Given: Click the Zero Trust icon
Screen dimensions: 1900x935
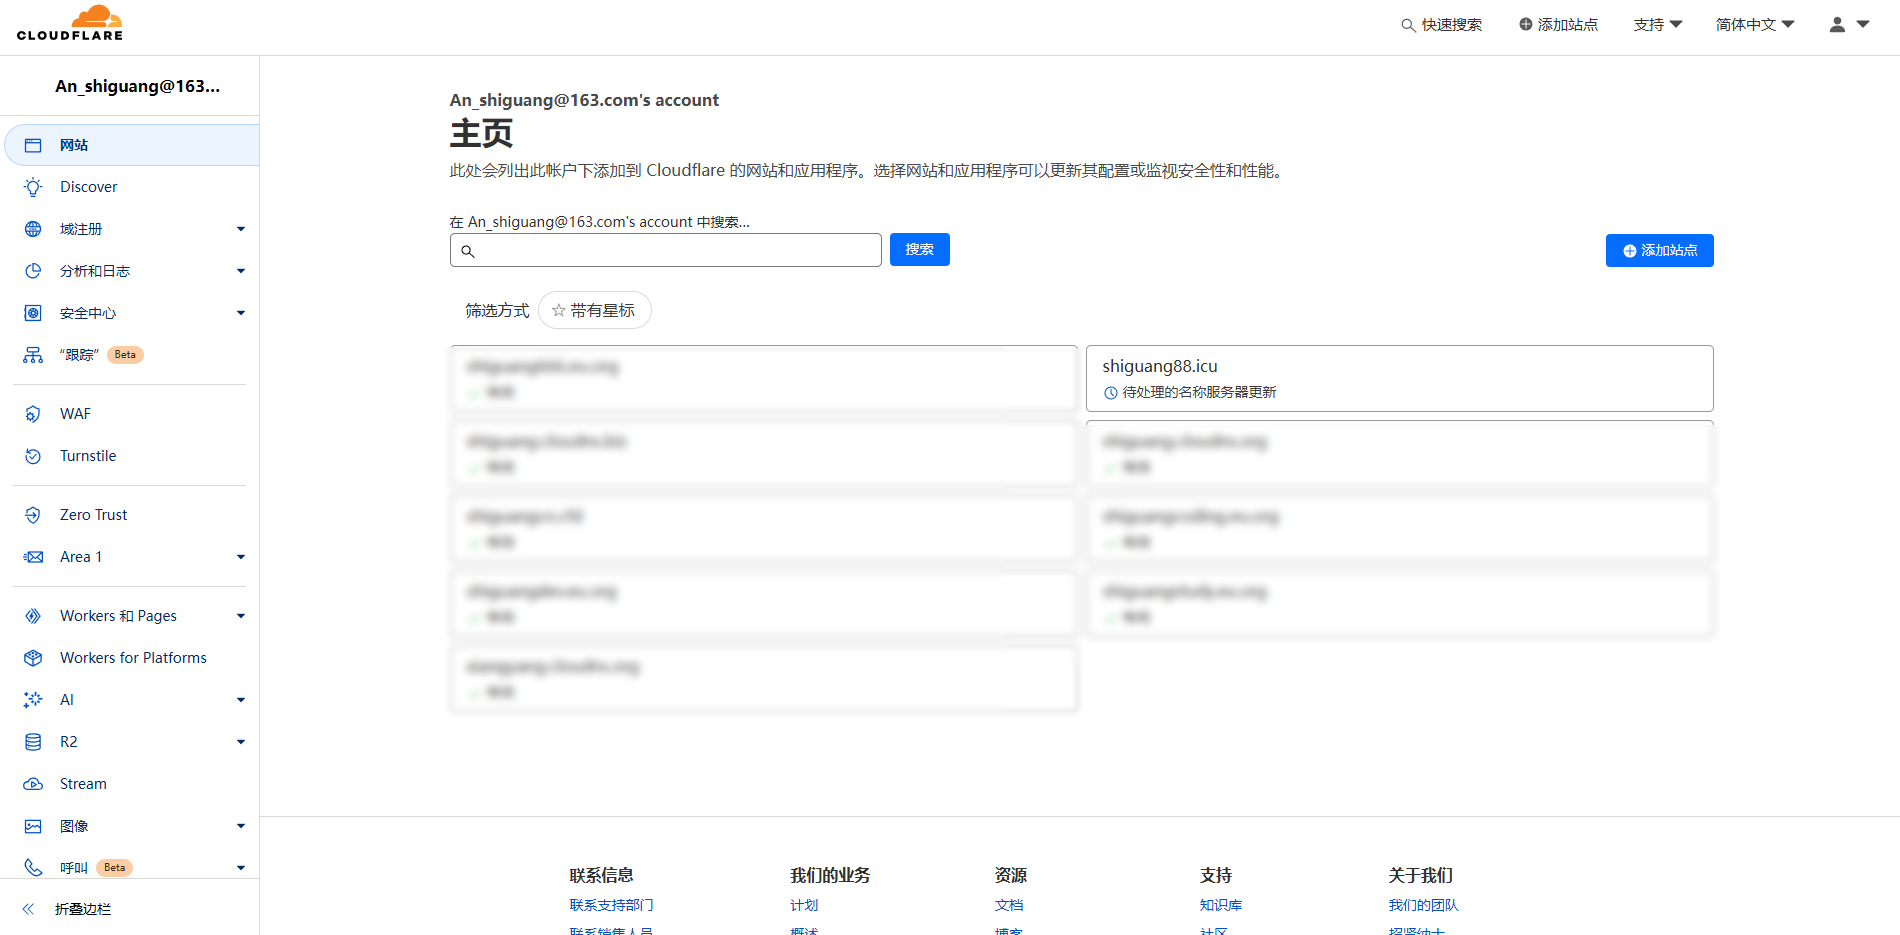Looking at the screenshot, I should click(x=33, y=515).
